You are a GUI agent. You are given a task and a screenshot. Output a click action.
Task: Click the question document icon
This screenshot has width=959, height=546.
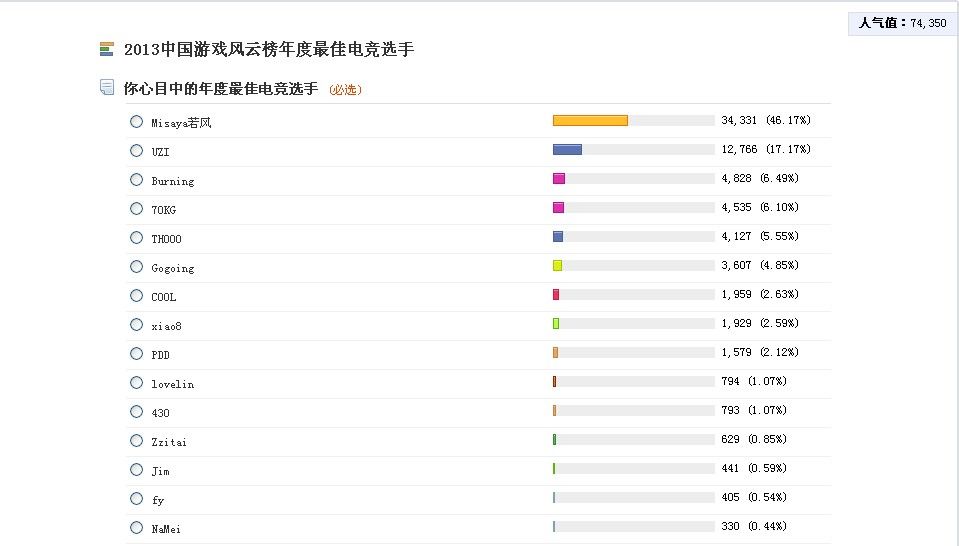(107, 88)
